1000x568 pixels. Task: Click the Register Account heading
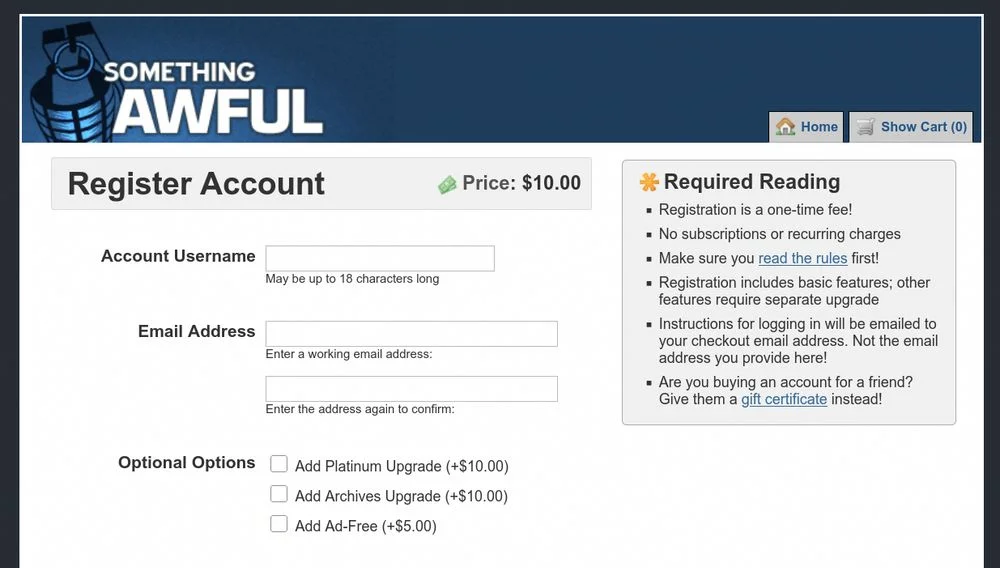pos(196,184)
